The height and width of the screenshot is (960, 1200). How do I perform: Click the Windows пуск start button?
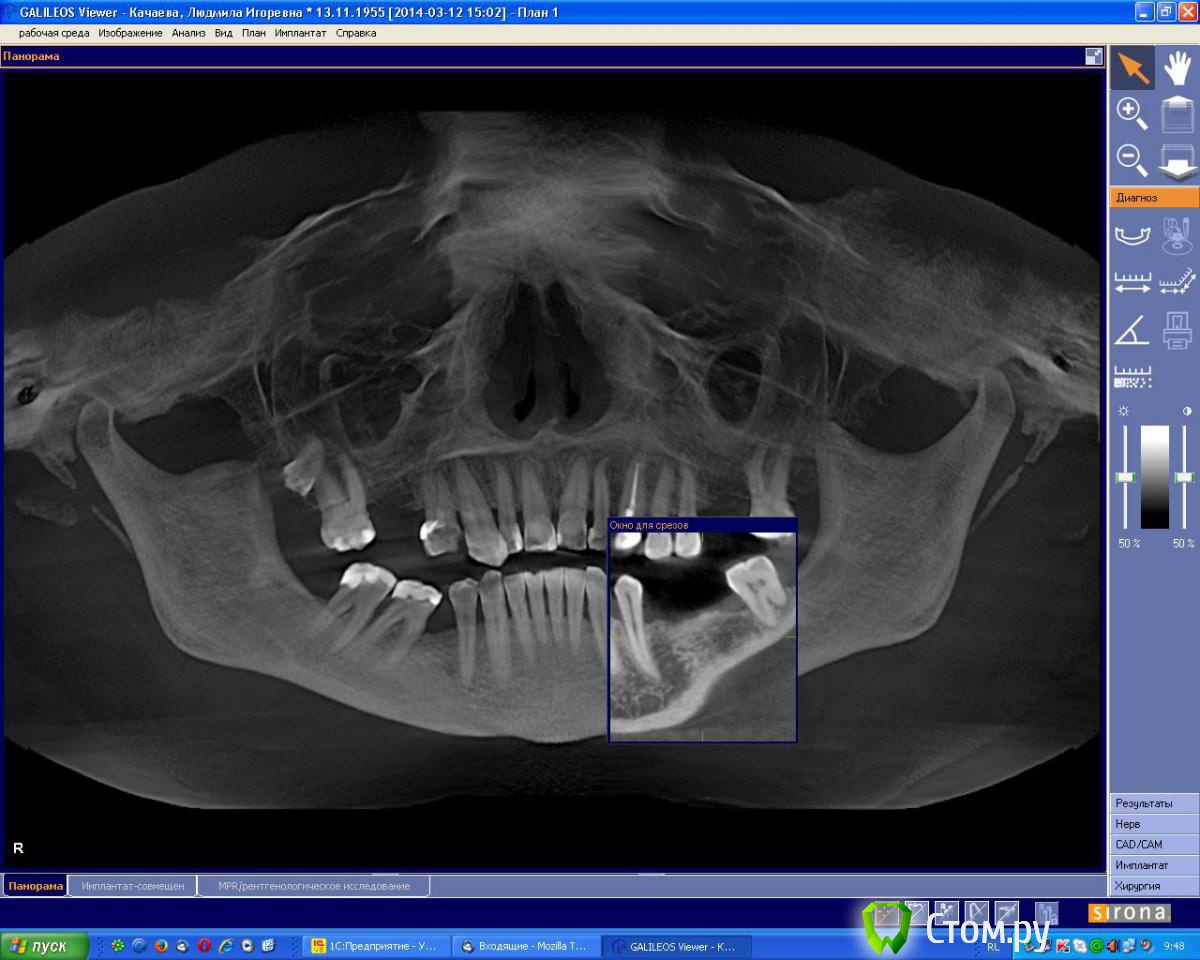pyautogui.click(x=45, y=946)
